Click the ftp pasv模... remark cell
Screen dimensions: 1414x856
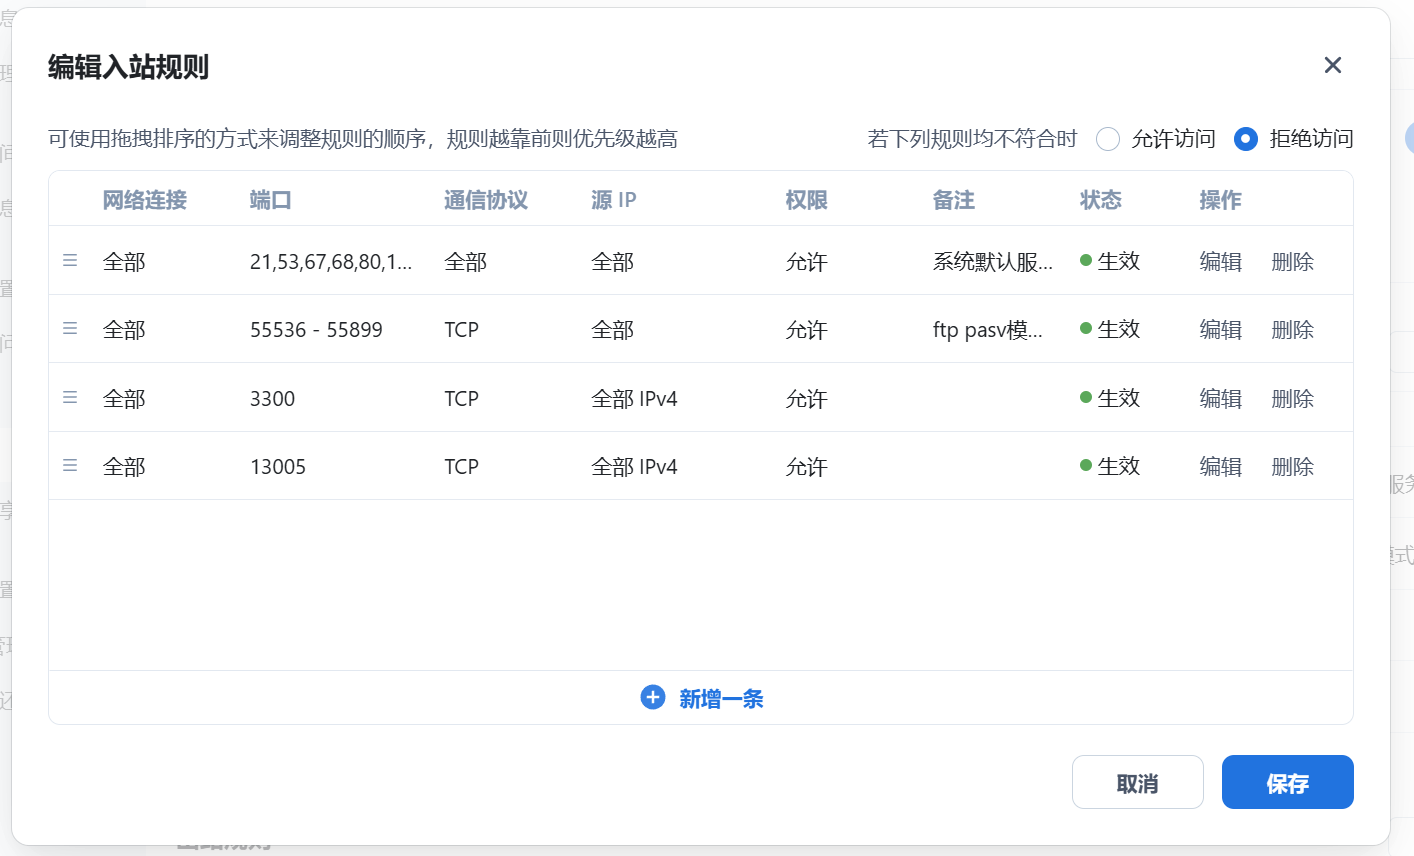[988, 330]
